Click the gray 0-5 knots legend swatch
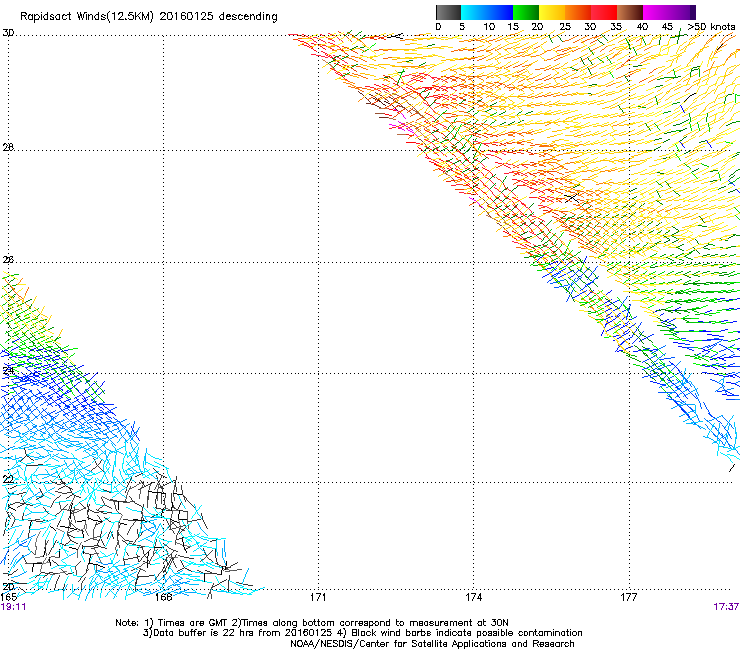Screen dimensions: 740x650 coord(448,12)
